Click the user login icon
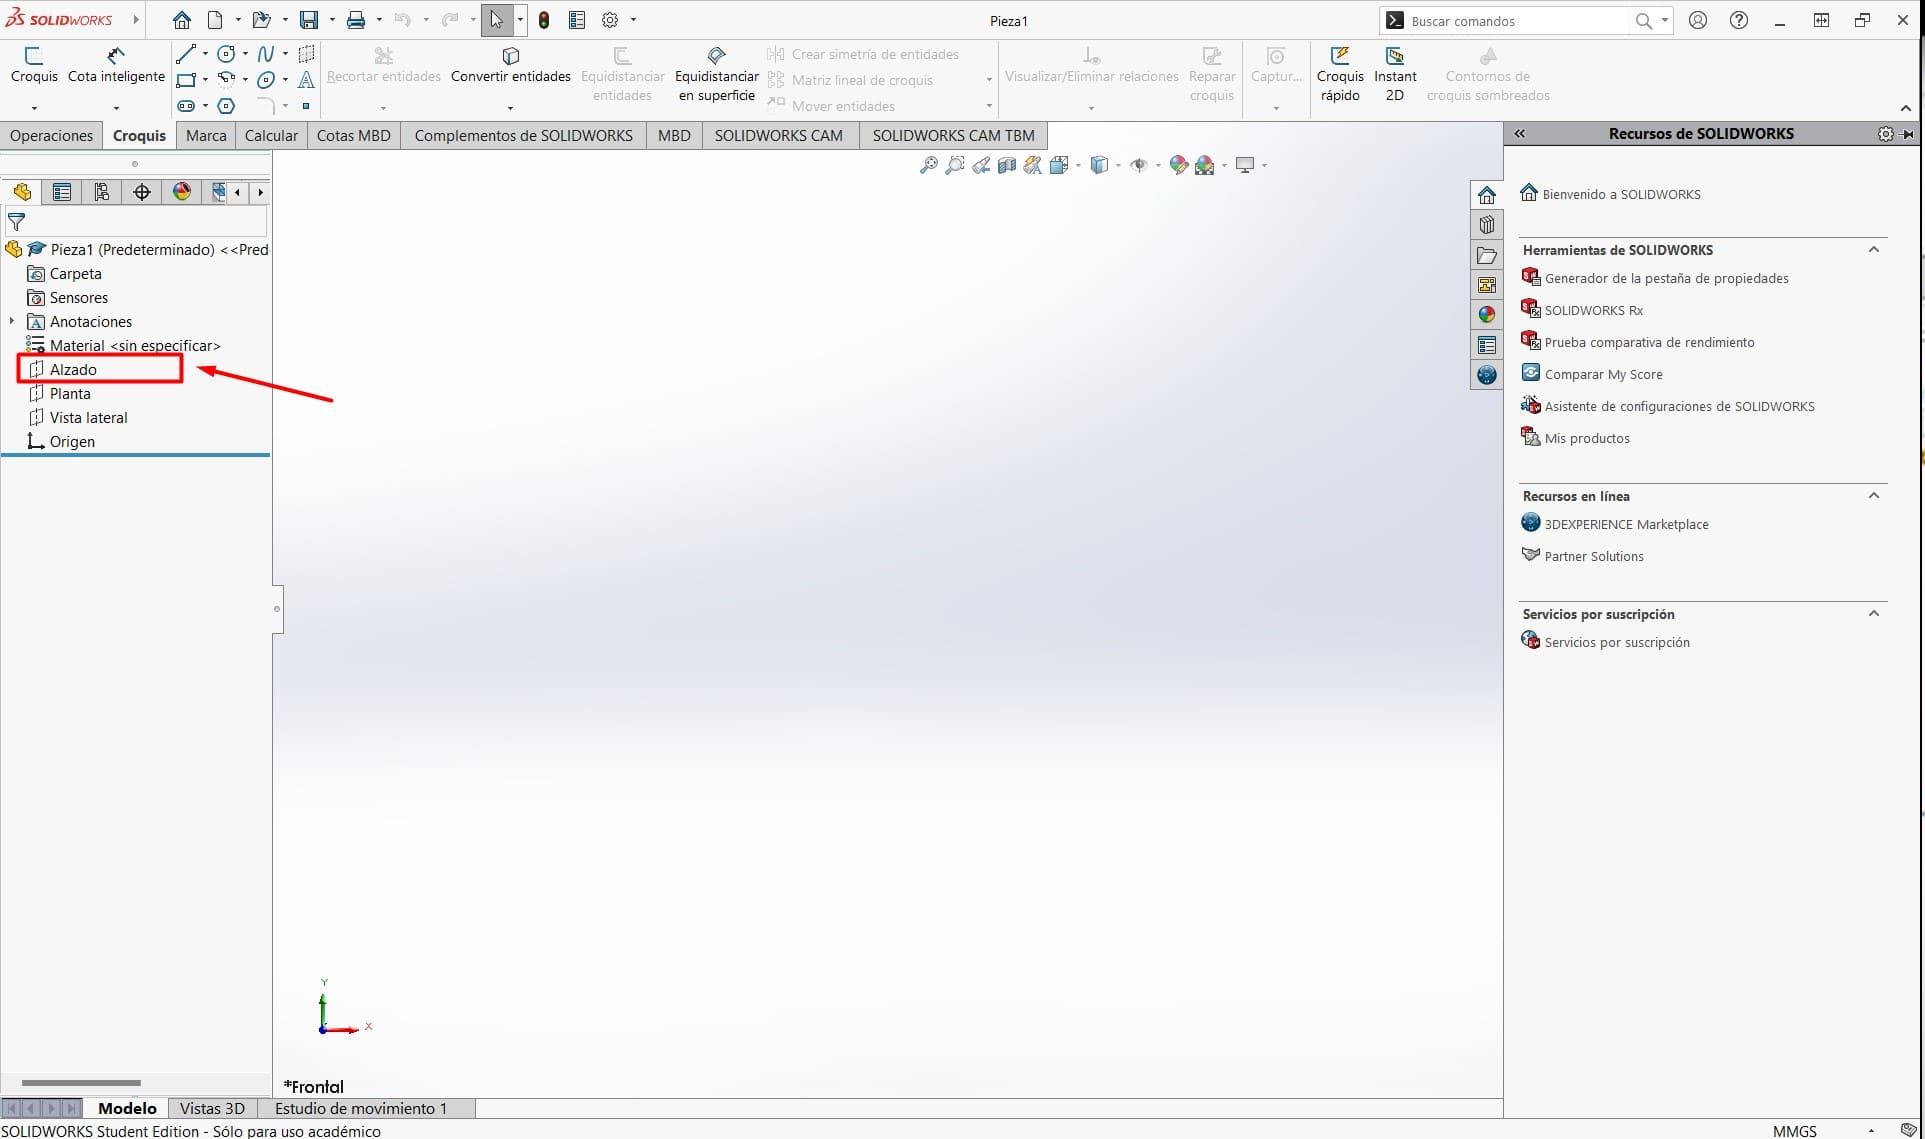This screenshot has width=1925, height=1139. point(1698,20)
